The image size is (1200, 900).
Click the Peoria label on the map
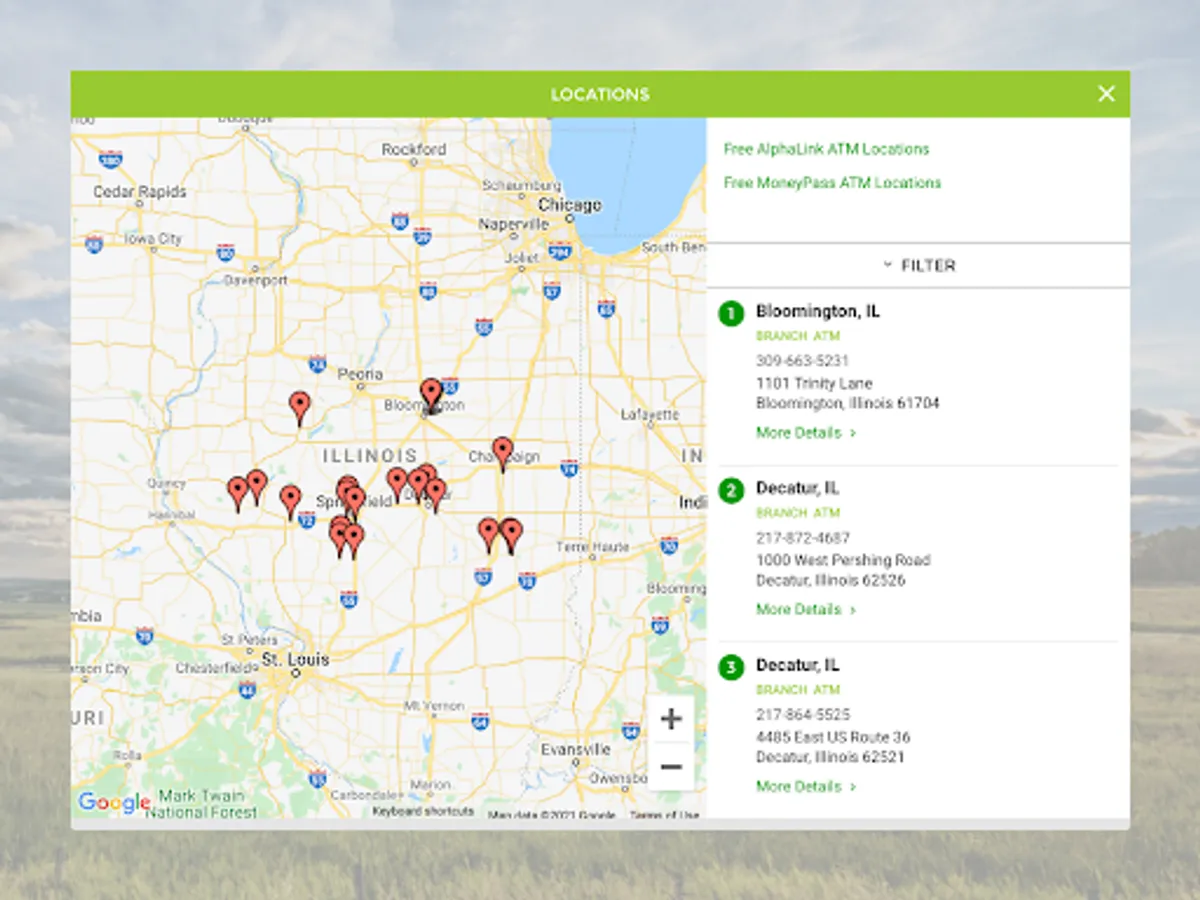point(360,374)
